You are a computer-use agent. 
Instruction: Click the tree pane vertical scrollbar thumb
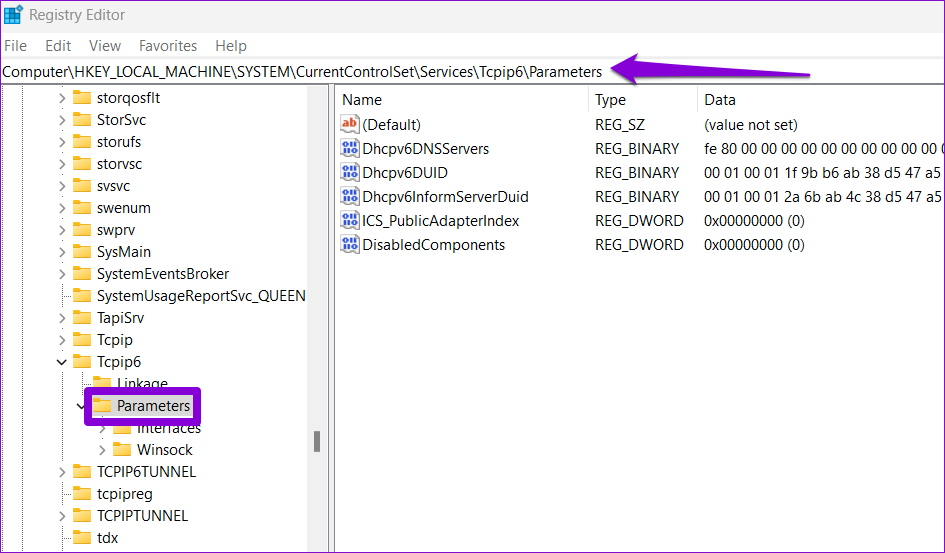coord(317,441)
